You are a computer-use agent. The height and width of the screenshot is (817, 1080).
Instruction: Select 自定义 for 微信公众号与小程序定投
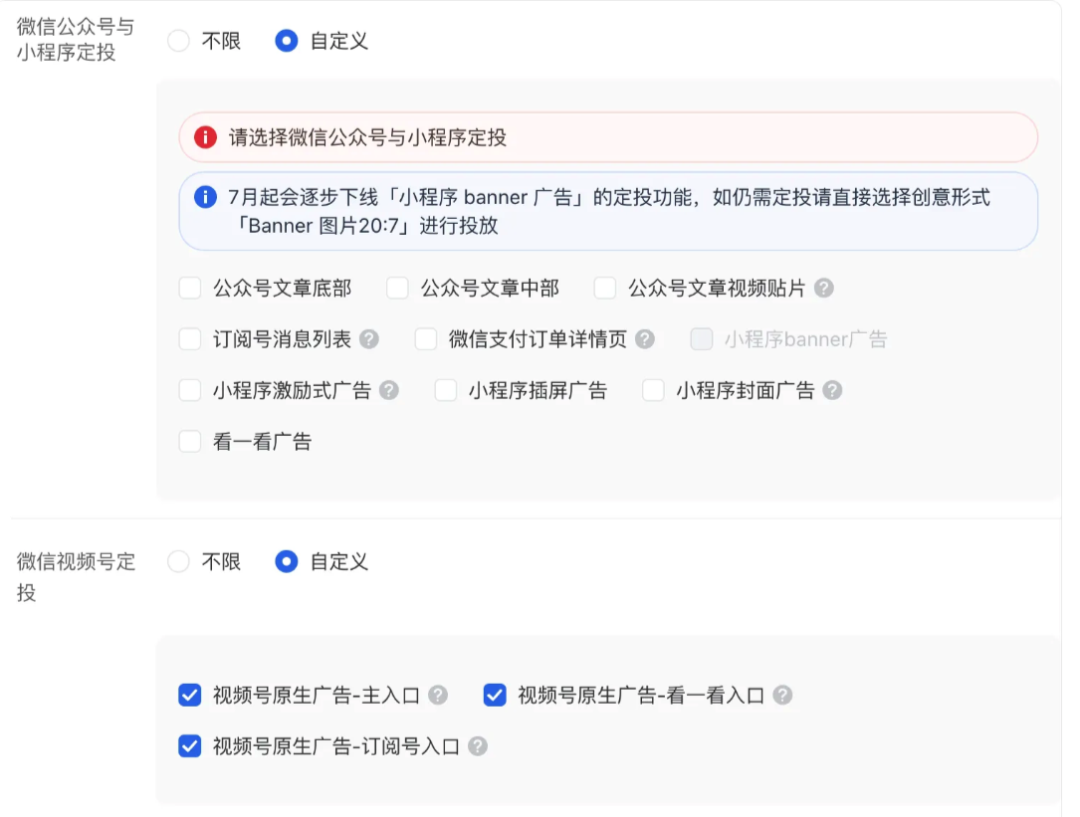287,41
